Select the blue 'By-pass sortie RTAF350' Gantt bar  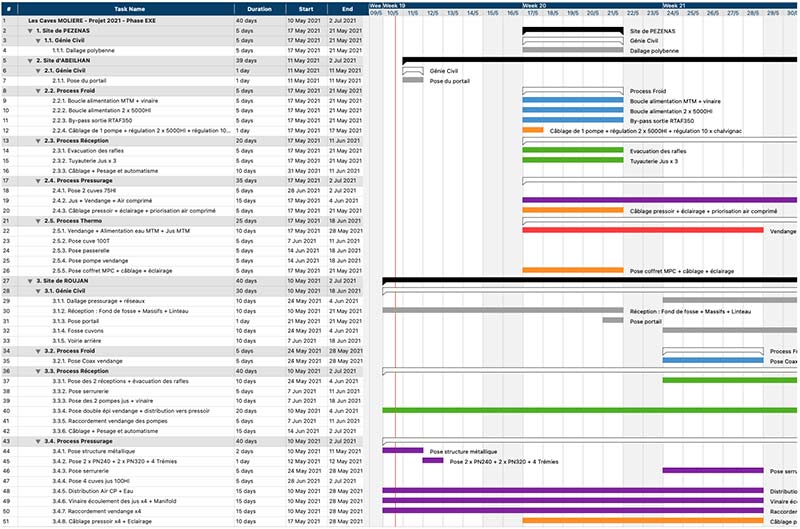tap(574, 120)
